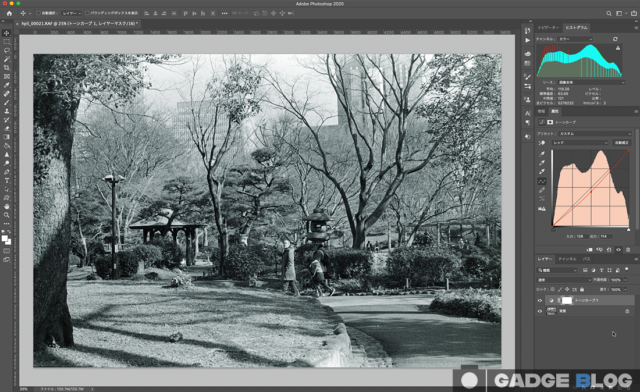The image size is (640, 392).
Task: Delete the adjustment via trash icon in Properties
Action: point(628,249)
